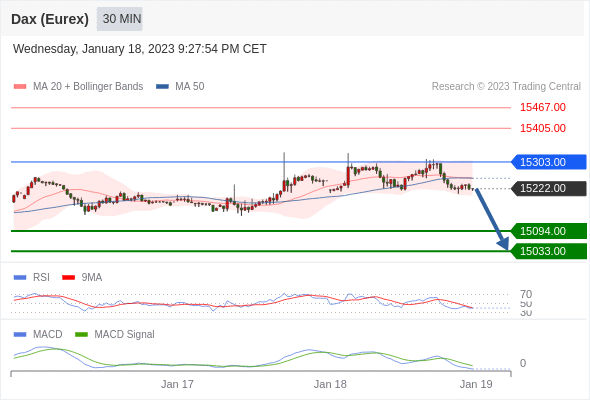Click the MA 20 + Bollinger Bands label
The image size is (590, 400).
[88, 87]
